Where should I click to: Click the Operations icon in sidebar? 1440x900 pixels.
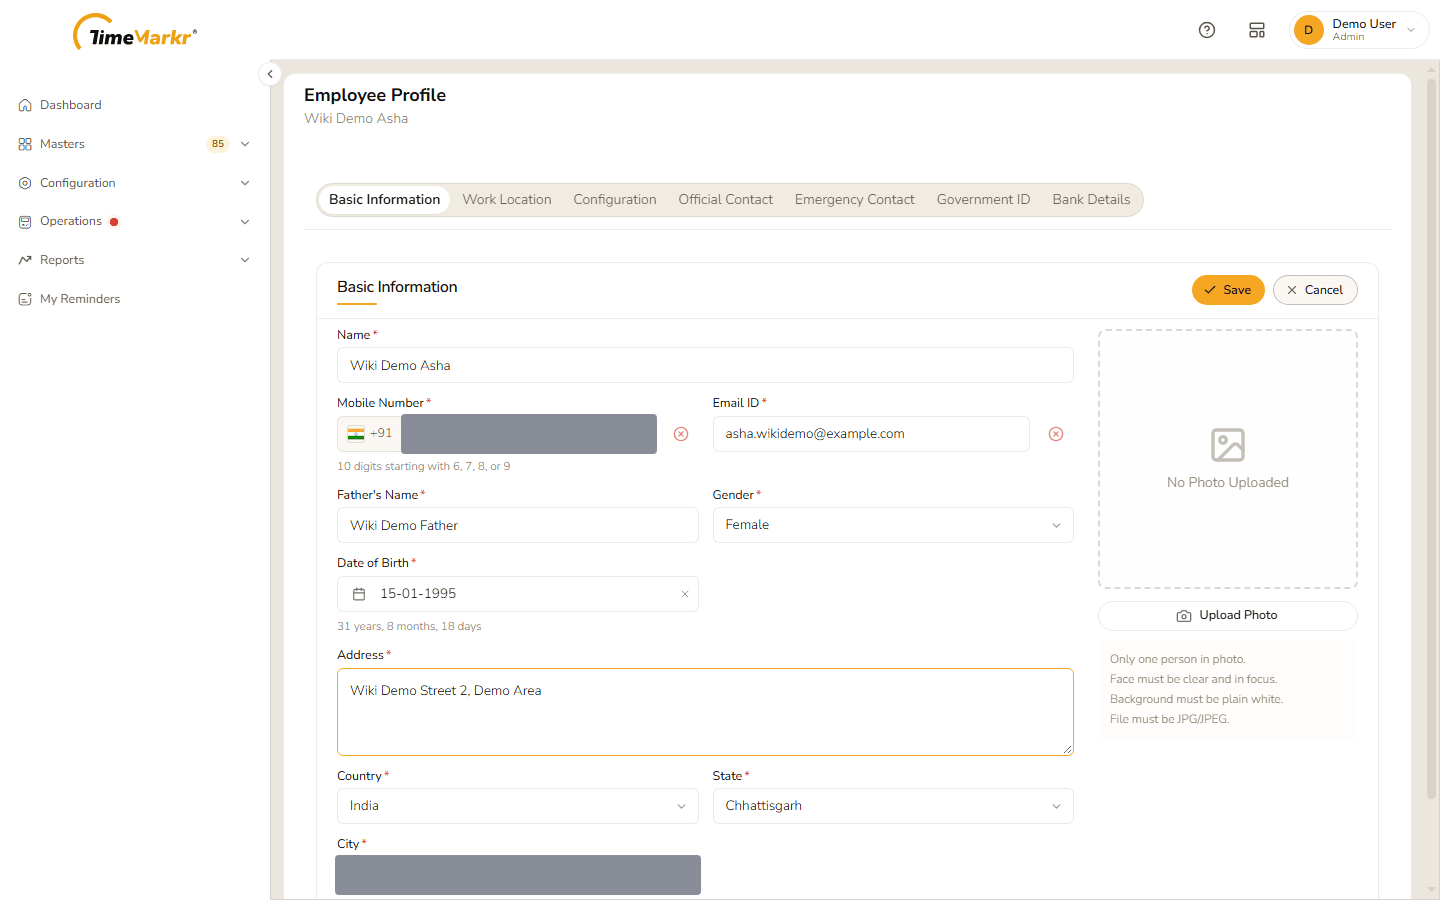click(25, 222)
